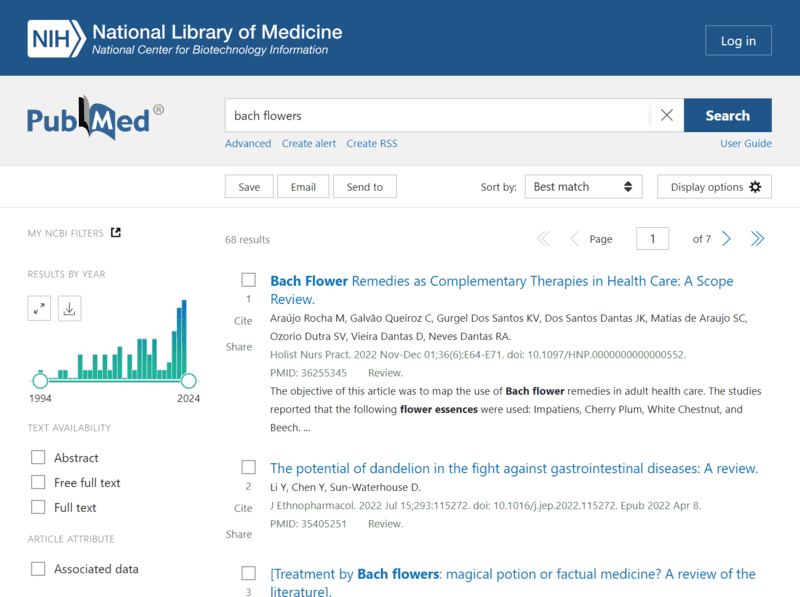Open the dandelion gastrointestinal diseases review
The image size is (800, 597).
click(x=514, y=468)
